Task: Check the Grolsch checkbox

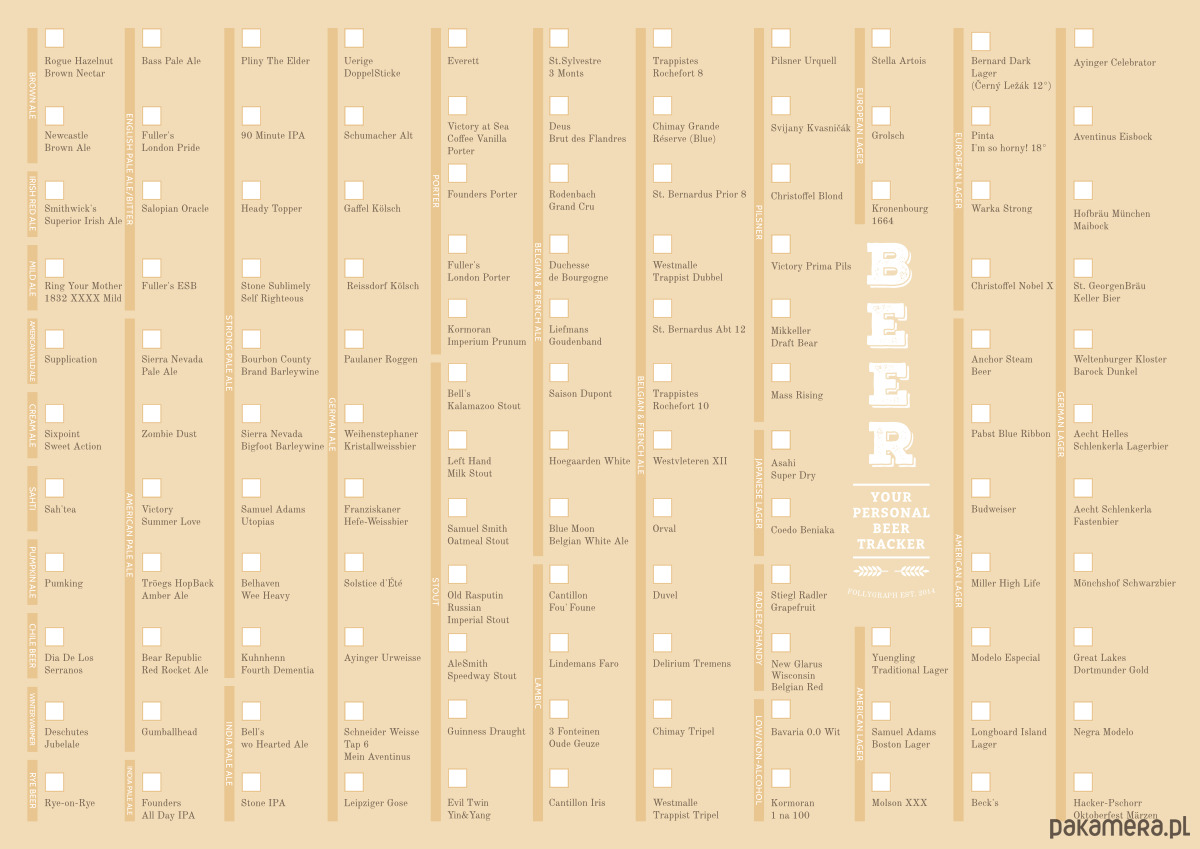Action: pyautogui.click(x=881, y=115)
